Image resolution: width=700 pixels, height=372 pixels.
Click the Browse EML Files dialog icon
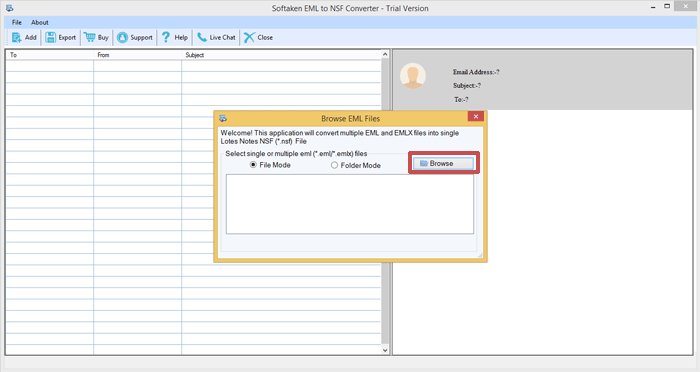point(223,118)
